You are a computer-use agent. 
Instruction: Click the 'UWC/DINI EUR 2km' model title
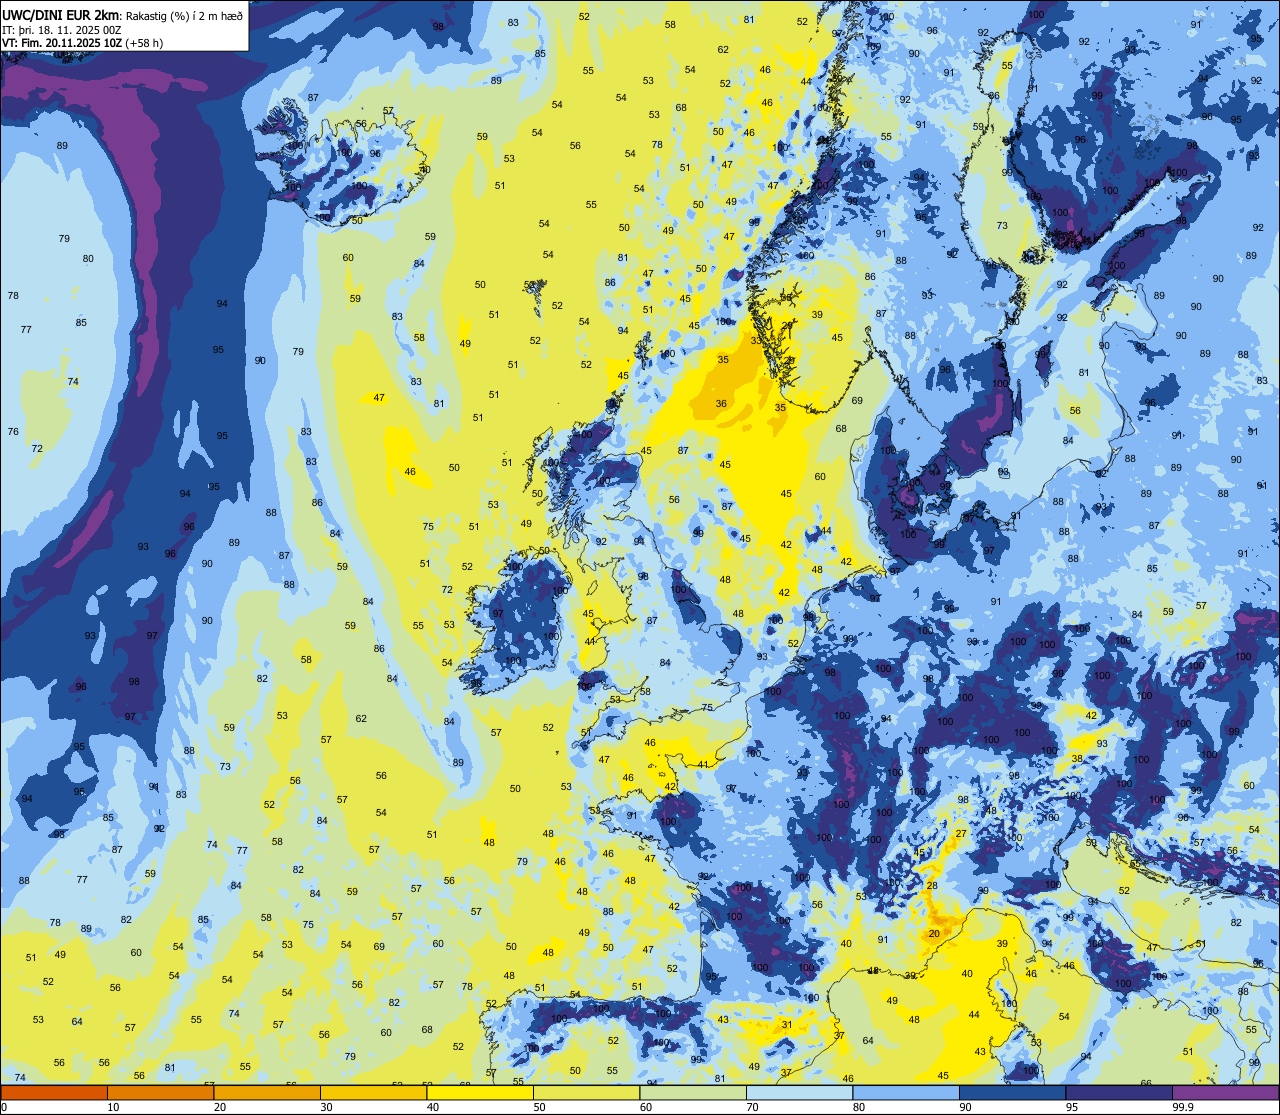[60, 14]
